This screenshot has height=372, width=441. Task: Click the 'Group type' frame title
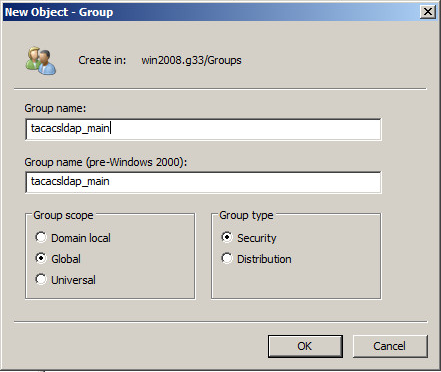coord(246,215)
